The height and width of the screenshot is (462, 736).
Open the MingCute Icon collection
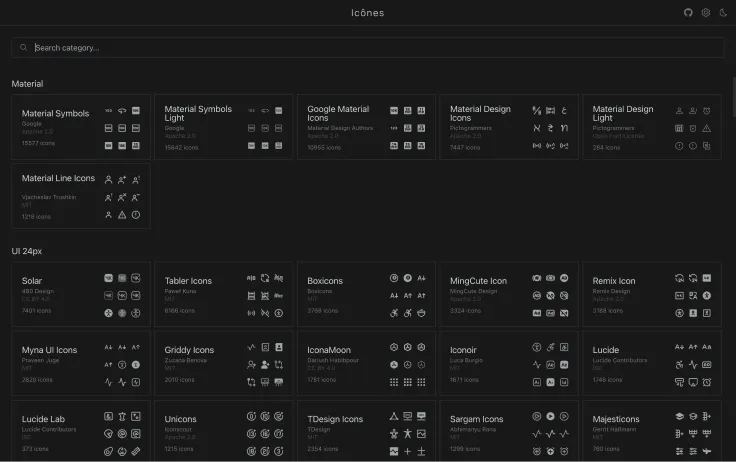pos(509,294)
